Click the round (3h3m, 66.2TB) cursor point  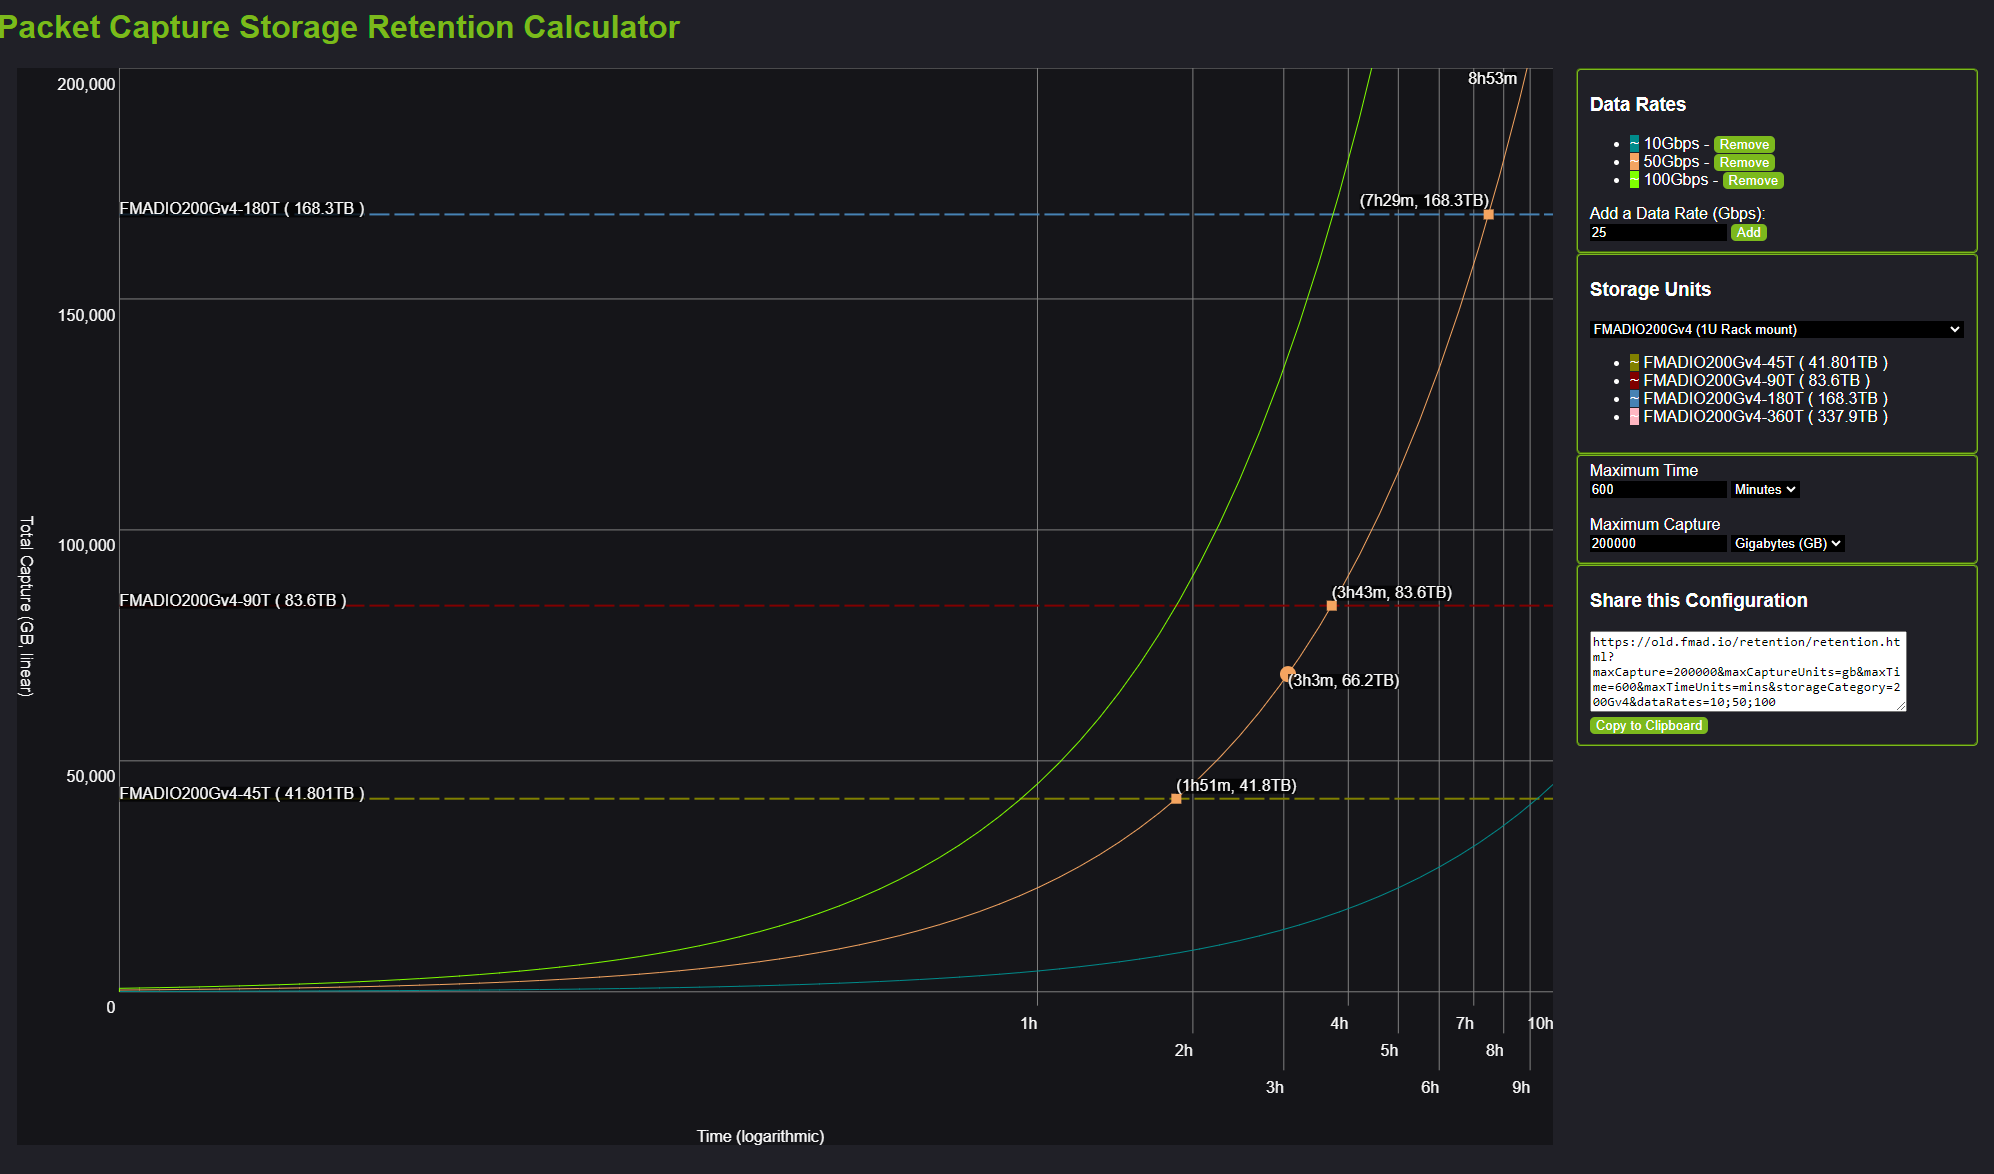1287,675
